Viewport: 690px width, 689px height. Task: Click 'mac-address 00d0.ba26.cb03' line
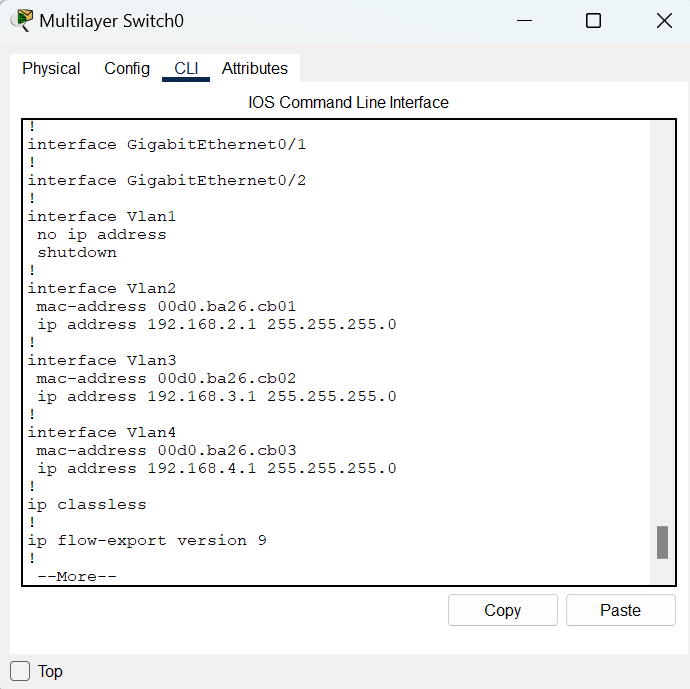166,451
